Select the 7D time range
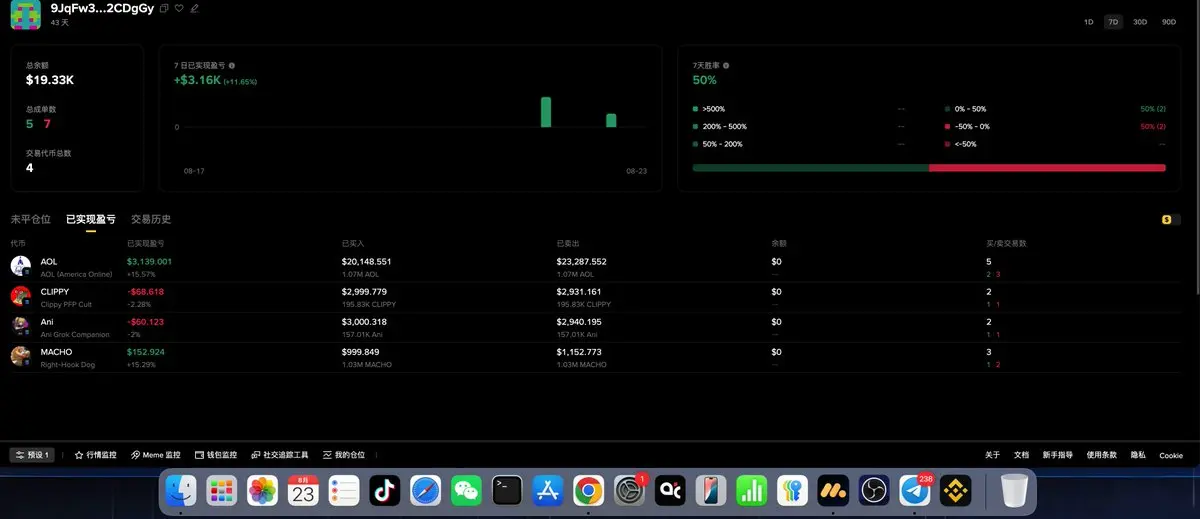Viewport: 1200px width, 519px height. (1113, 21)
